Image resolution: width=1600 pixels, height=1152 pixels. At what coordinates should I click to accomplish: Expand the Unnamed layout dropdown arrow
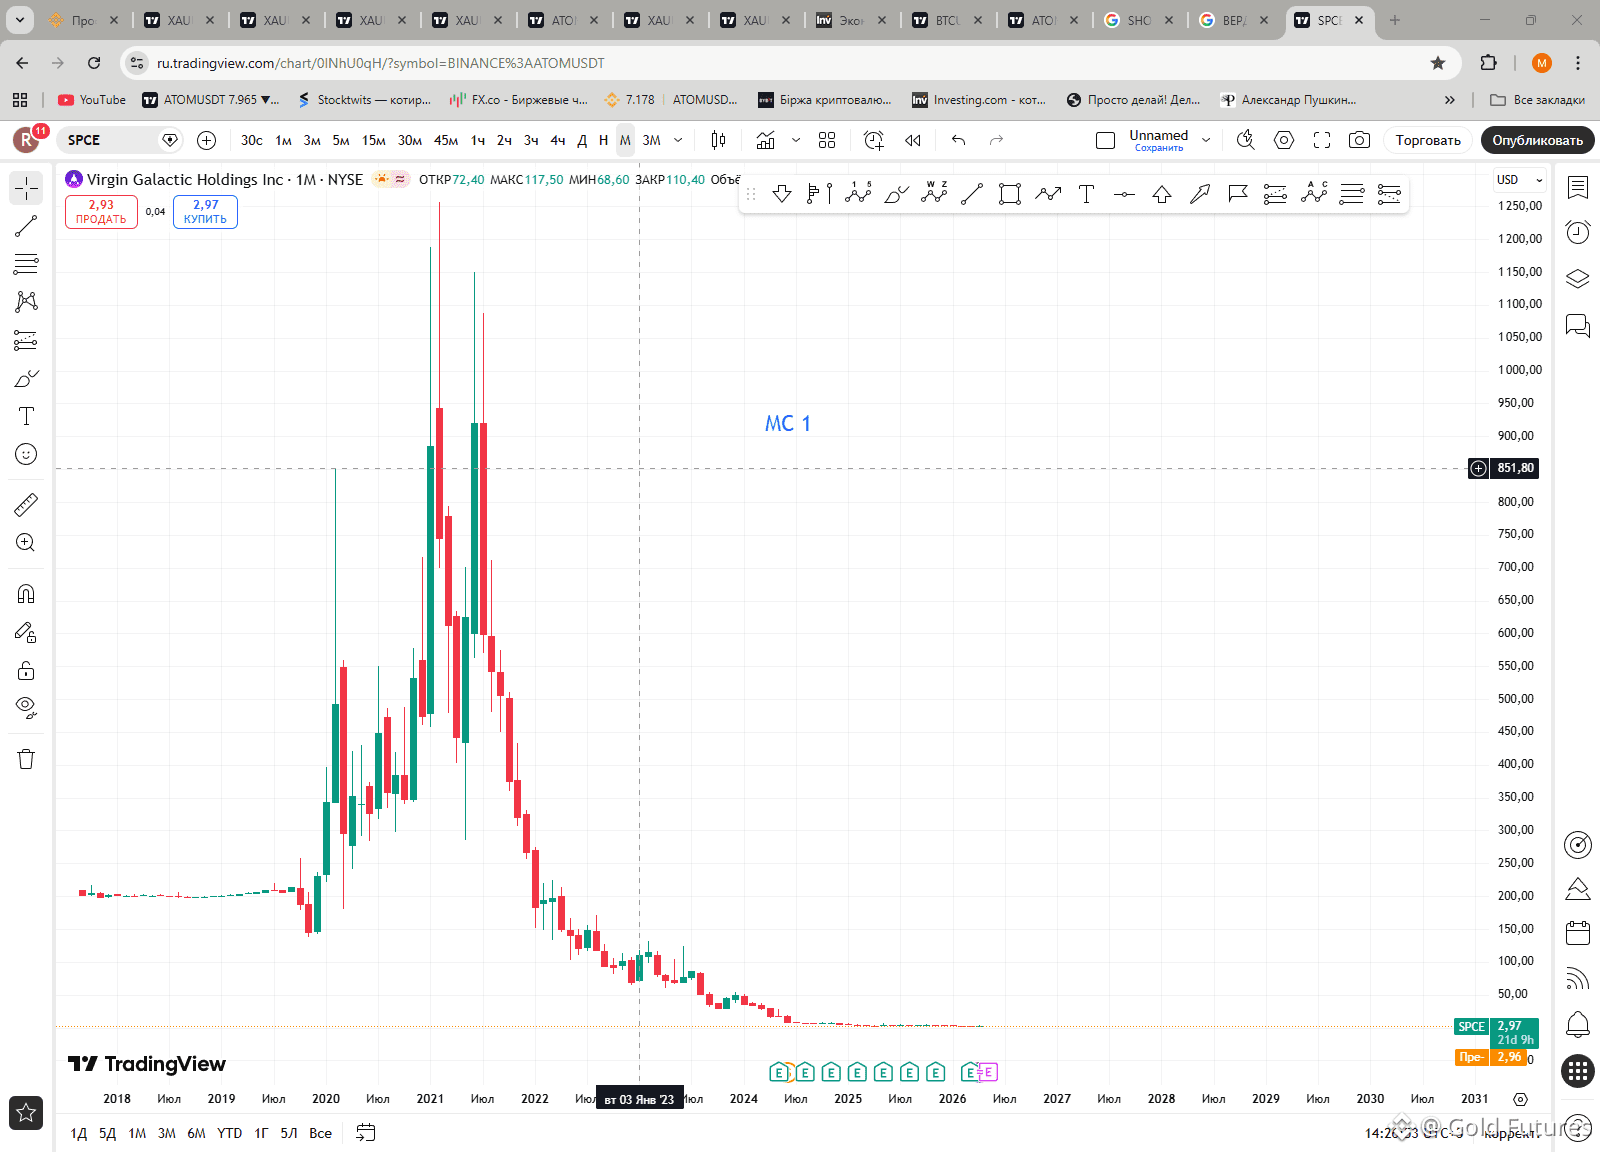[x=1206, y=141]
